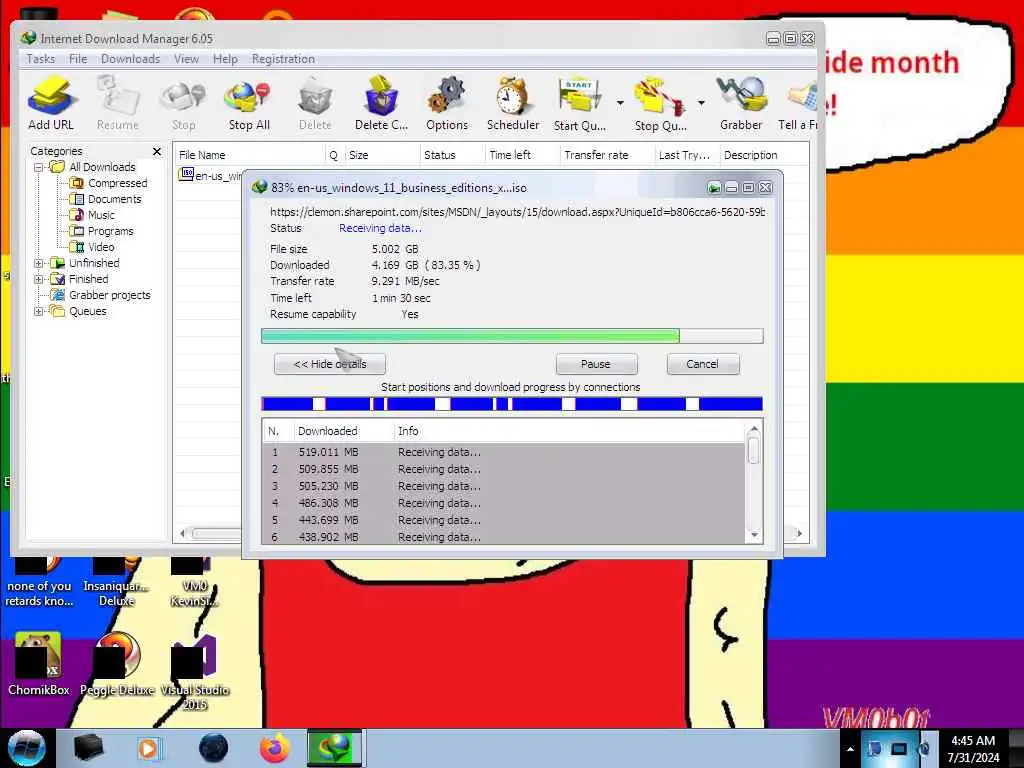Open the Visual Studio 2015 desktop shortcut
The width and height of the screenshot is (1024, 768).
(195, 672)
